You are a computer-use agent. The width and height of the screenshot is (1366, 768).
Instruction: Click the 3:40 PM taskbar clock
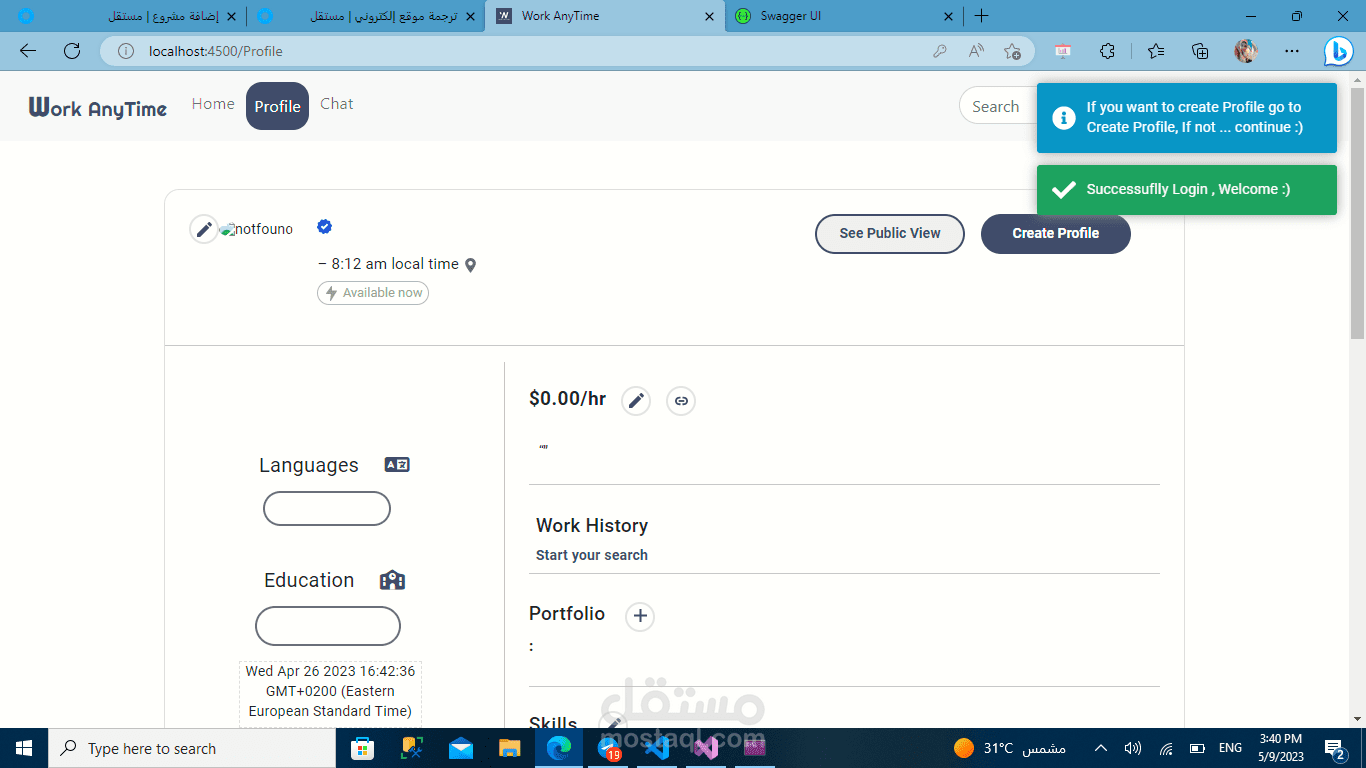click(1281, 748)
